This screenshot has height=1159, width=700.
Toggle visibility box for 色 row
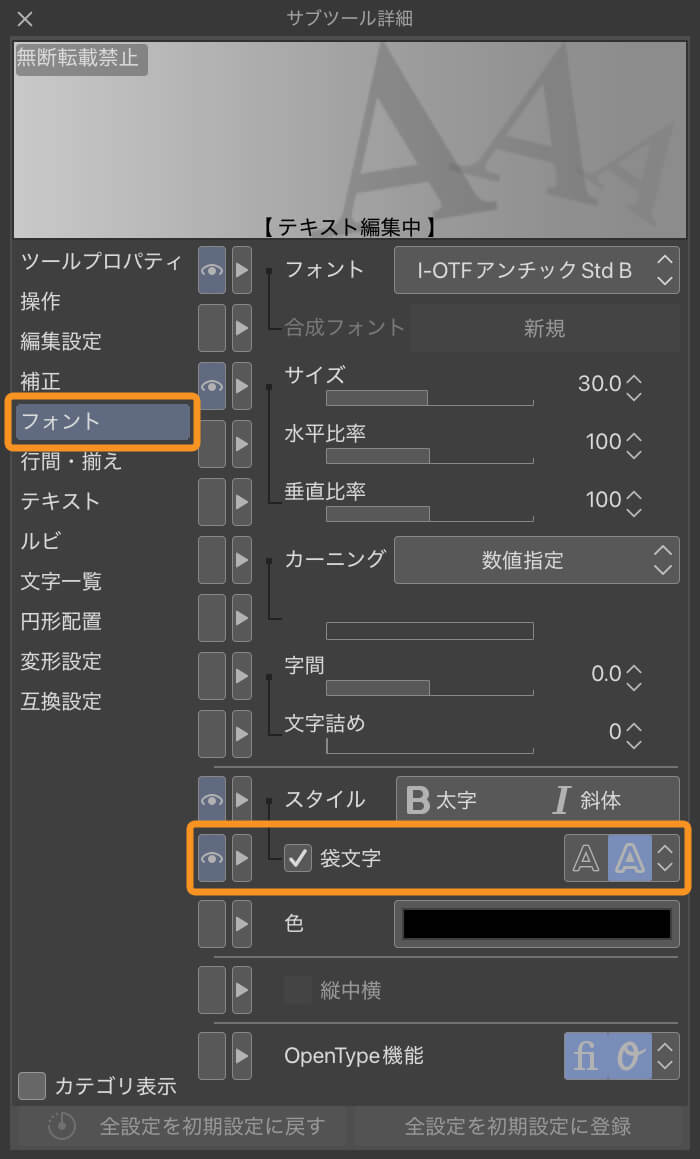pyautogui.click(x=212, y=923)
